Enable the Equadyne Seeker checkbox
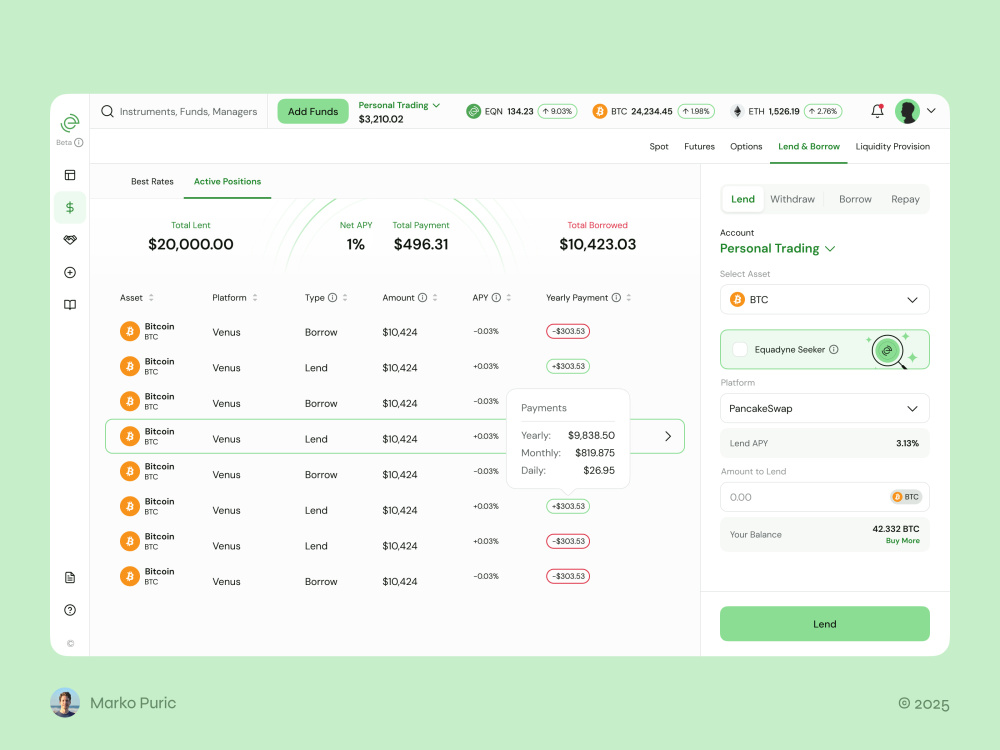1000x750 pixels. point(740,349)
